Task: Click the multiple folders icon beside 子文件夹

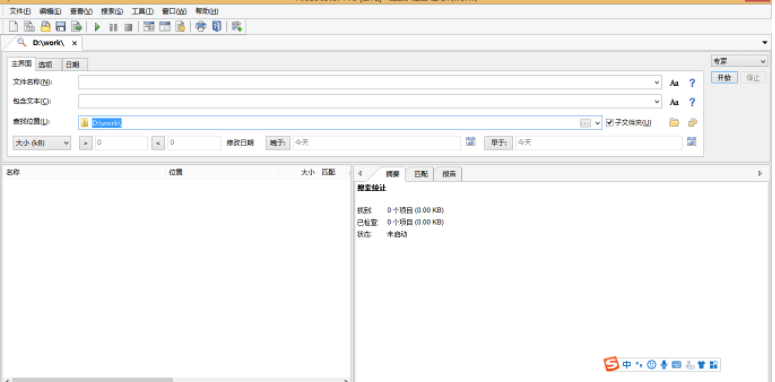Action: click(692, 123)
